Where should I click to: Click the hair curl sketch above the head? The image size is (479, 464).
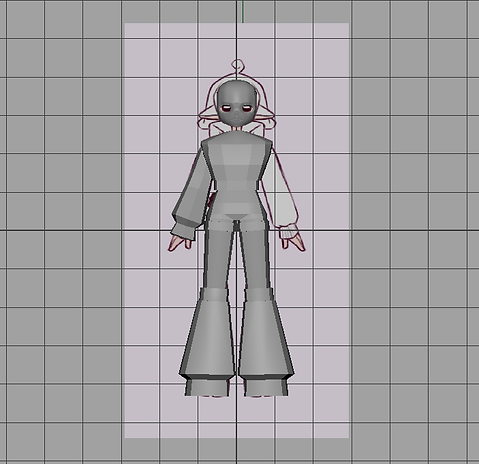(x=237, y=67)
